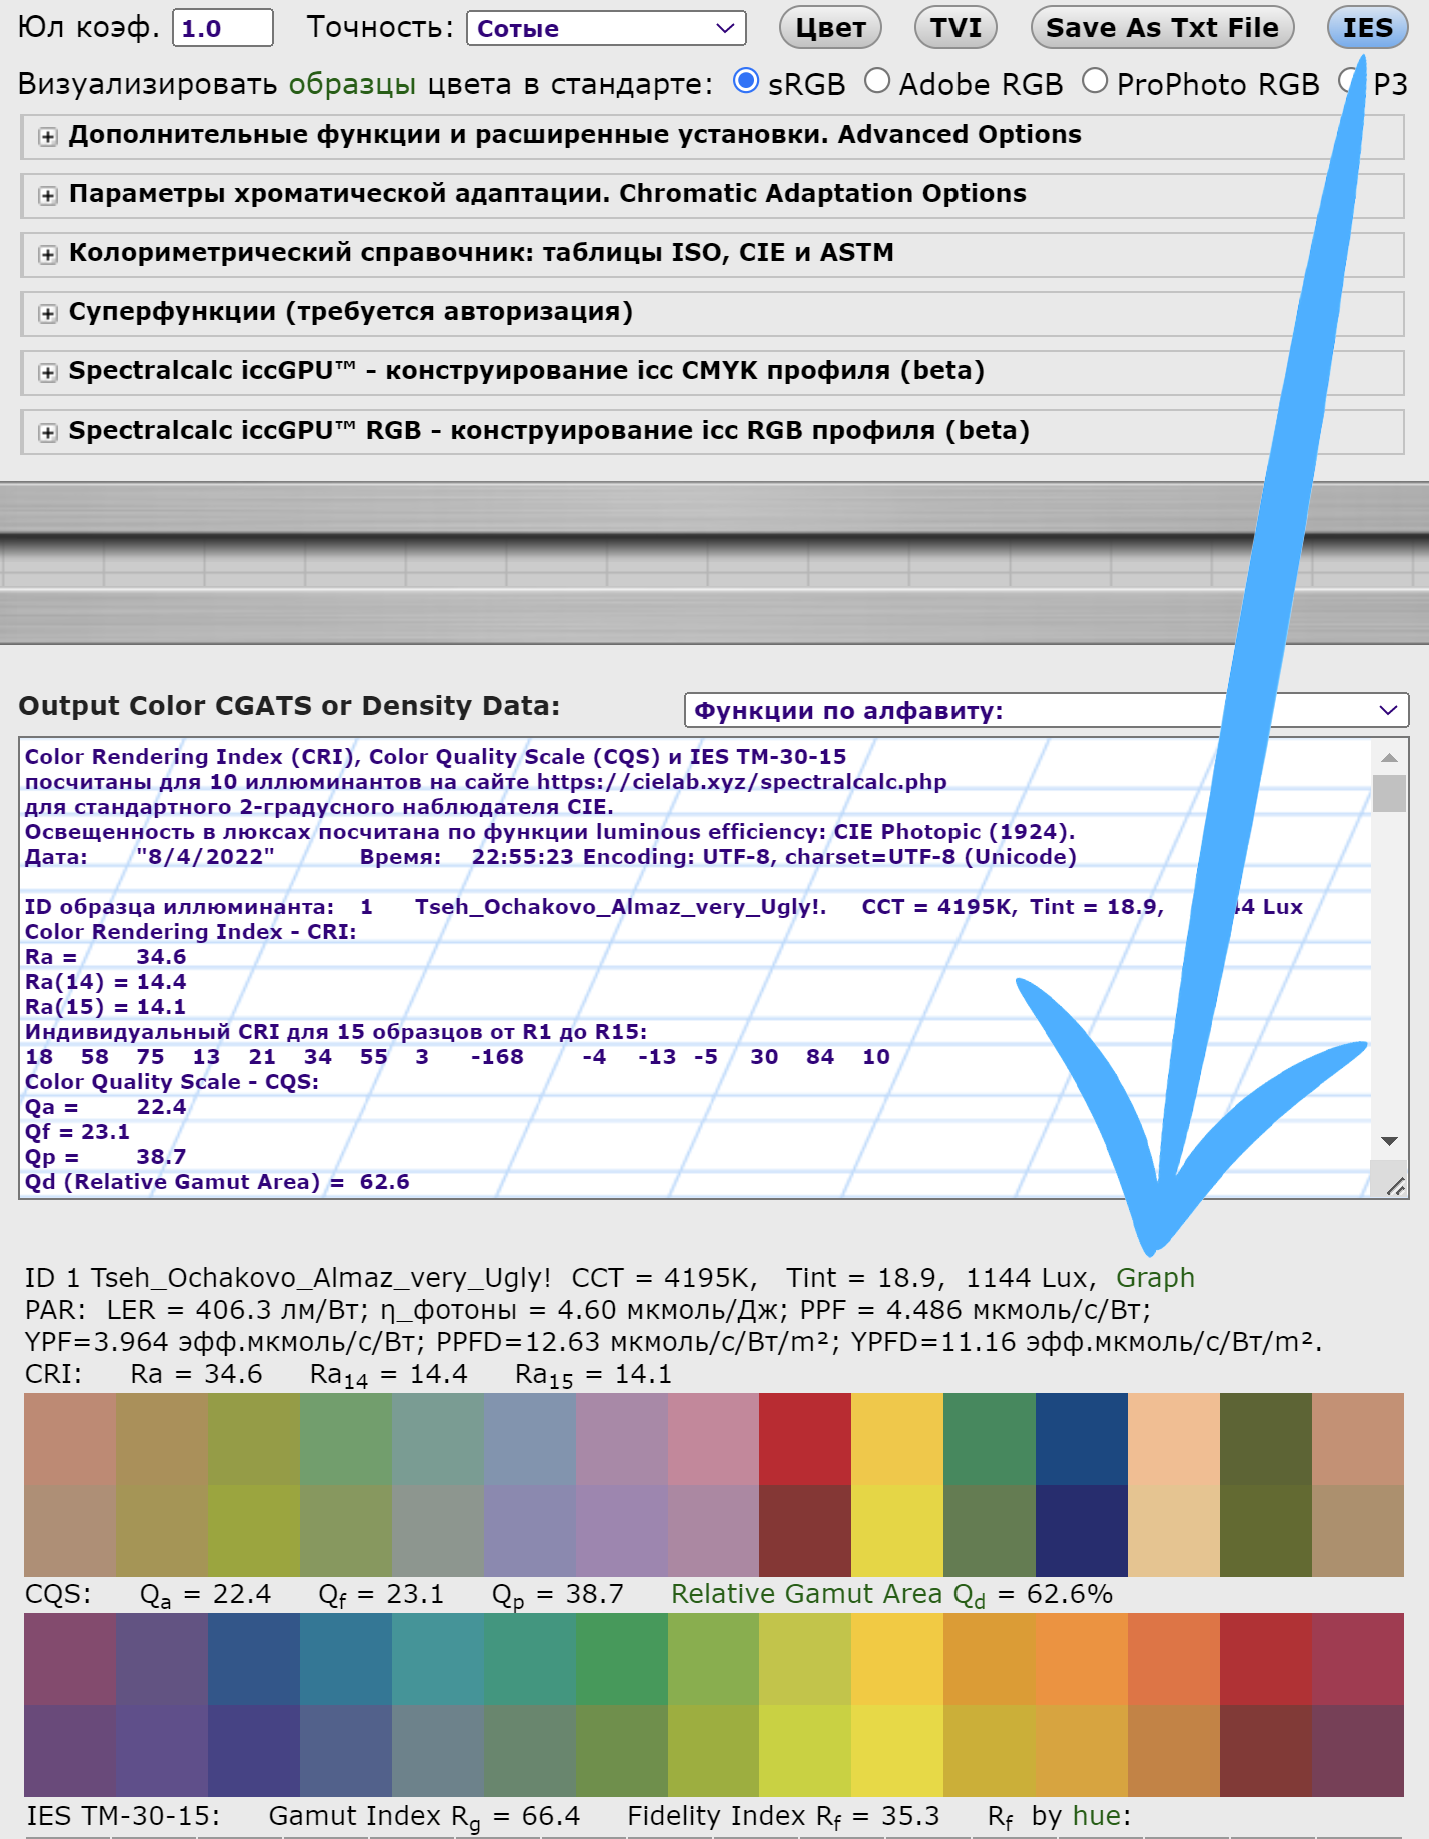Click the textarea resize grip corner
Screen dimensions: 1429x1839
click(1396, 1186)
